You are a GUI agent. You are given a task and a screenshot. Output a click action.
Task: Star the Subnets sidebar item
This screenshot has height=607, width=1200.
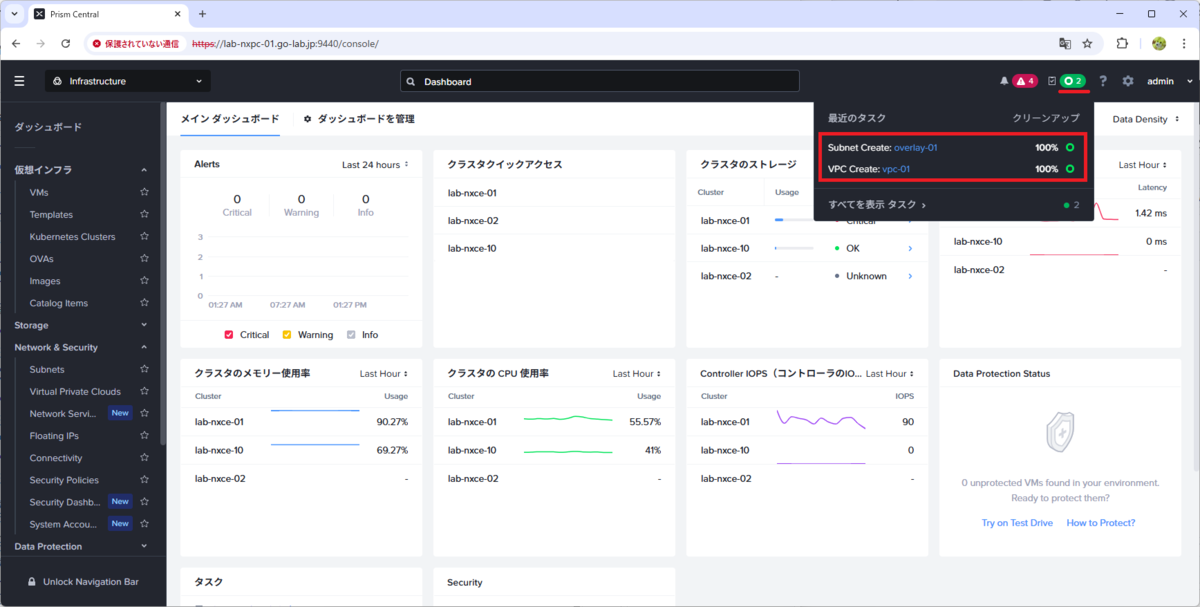pos(144,369)
